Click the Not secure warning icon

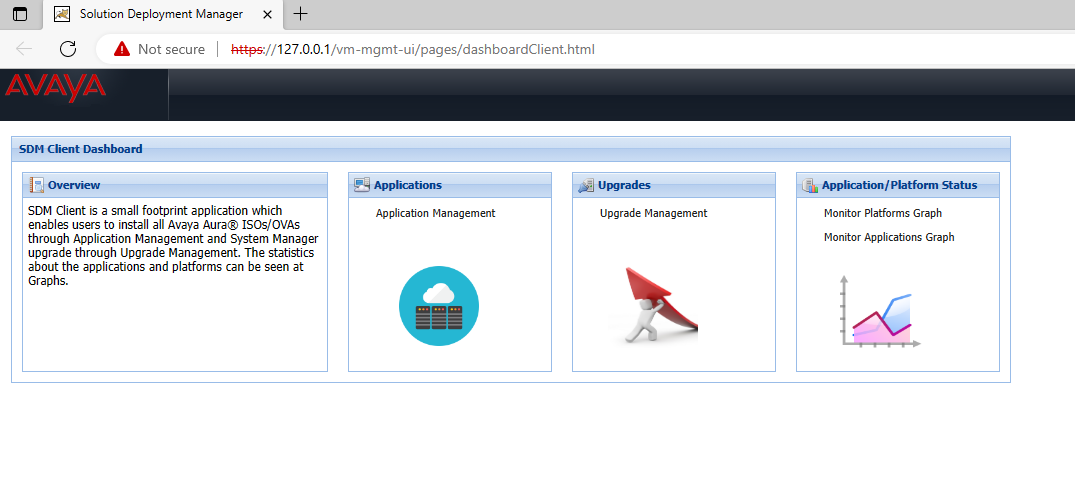[122, 49]
